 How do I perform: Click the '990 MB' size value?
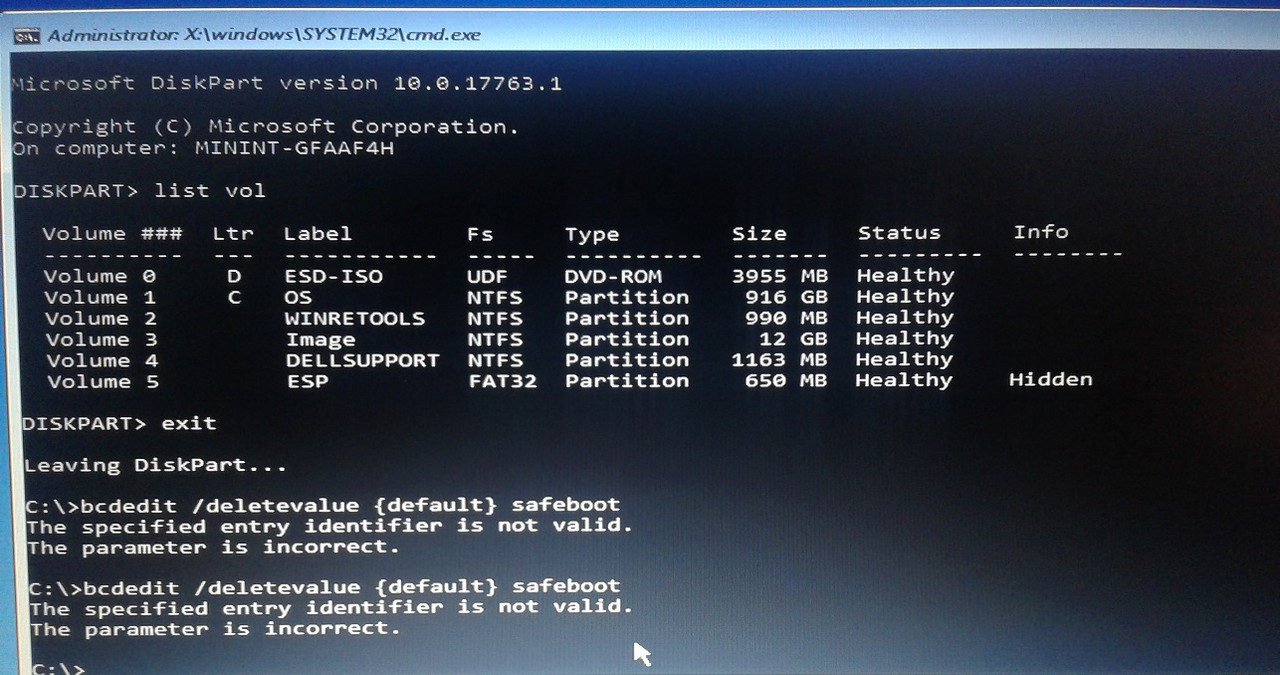pos(787,318)
